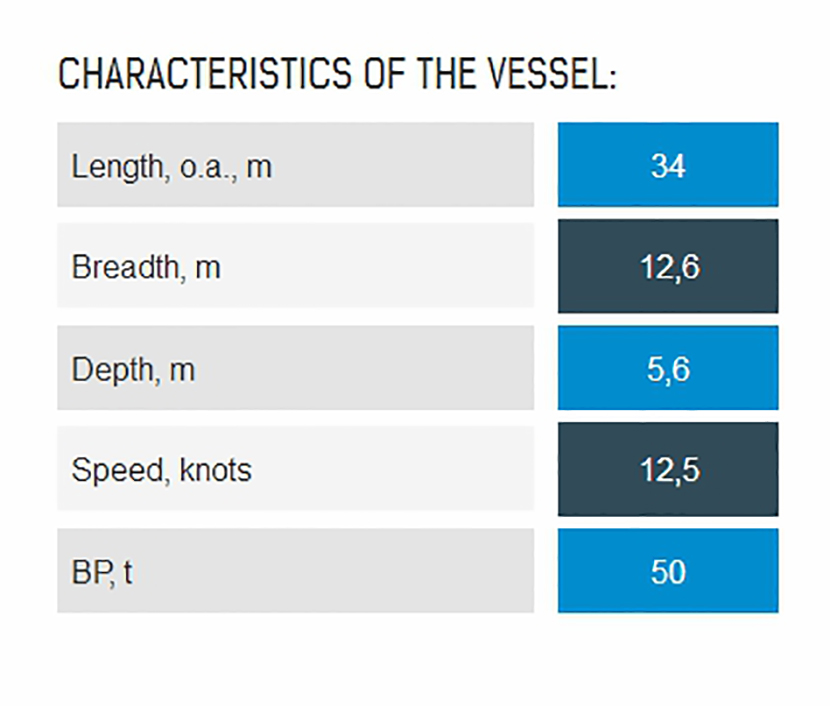The image size is (830, 706).
Task: Click the word 'knots' in Speed row
Action: click(215, 469)
